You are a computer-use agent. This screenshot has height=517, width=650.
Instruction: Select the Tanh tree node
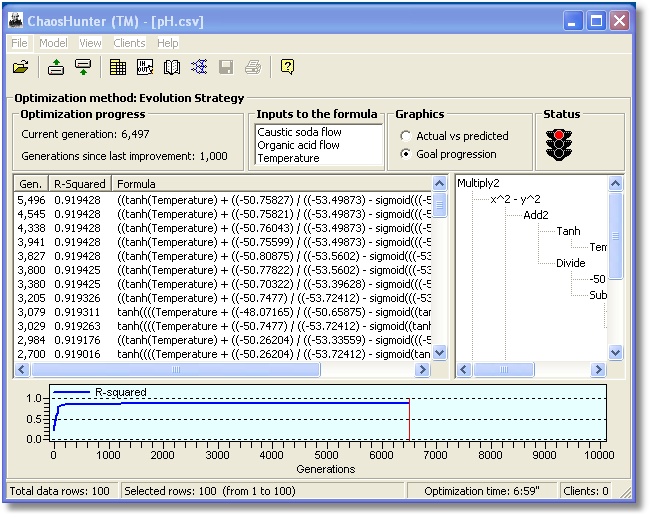pyautogui.click(x=568, y=231)
